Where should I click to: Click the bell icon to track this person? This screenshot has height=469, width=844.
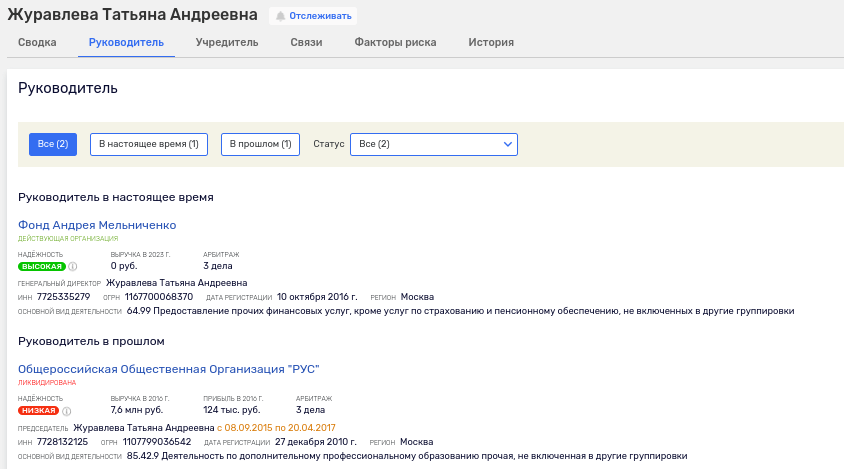click(x=281, y=16)
